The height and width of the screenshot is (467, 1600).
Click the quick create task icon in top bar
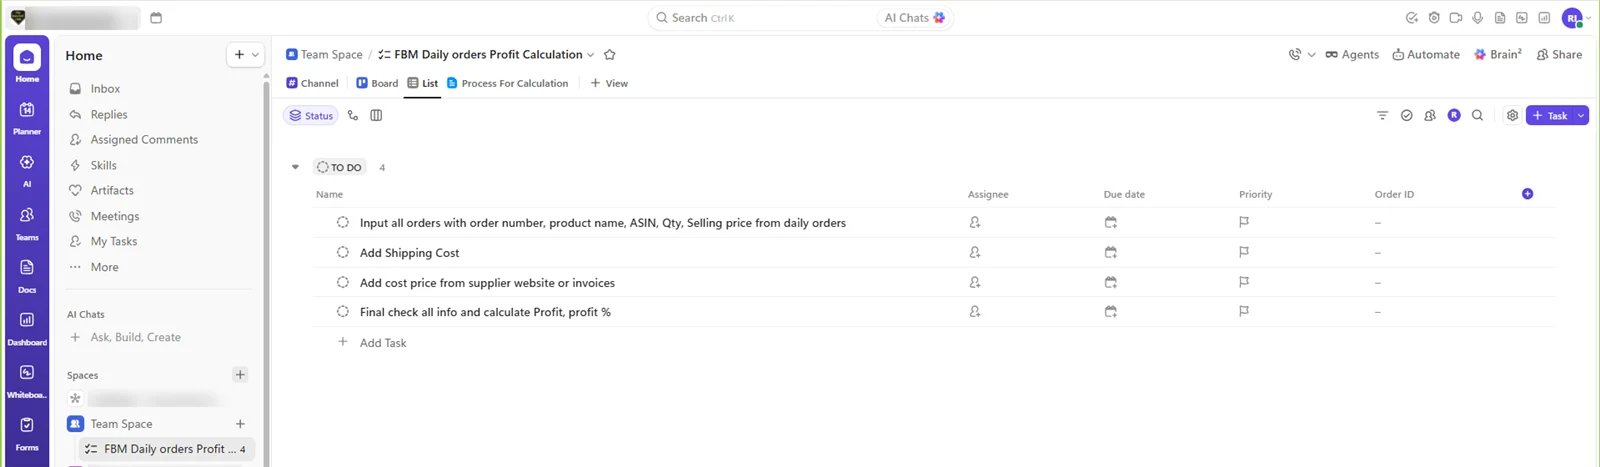[1411, 18]
